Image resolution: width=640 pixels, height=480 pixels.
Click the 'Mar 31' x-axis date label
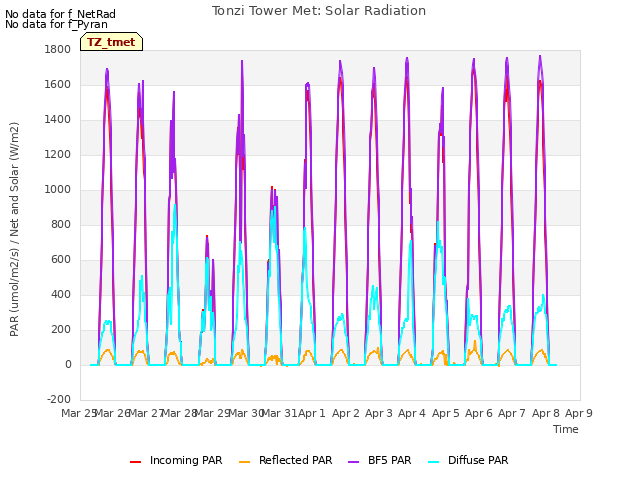coord(279,413)
